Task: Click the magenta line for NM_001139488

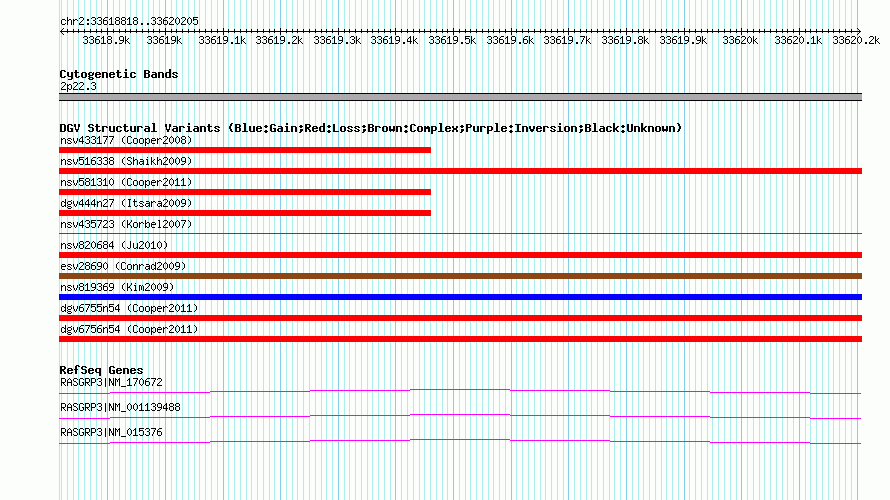Action: (460, 417)
